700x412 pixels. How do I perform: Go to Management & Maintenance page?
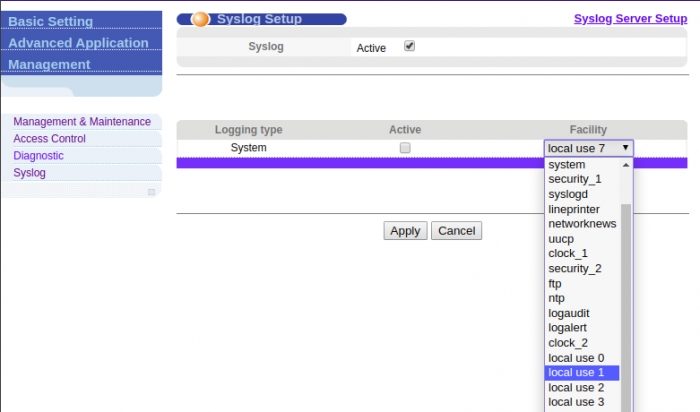82,121
